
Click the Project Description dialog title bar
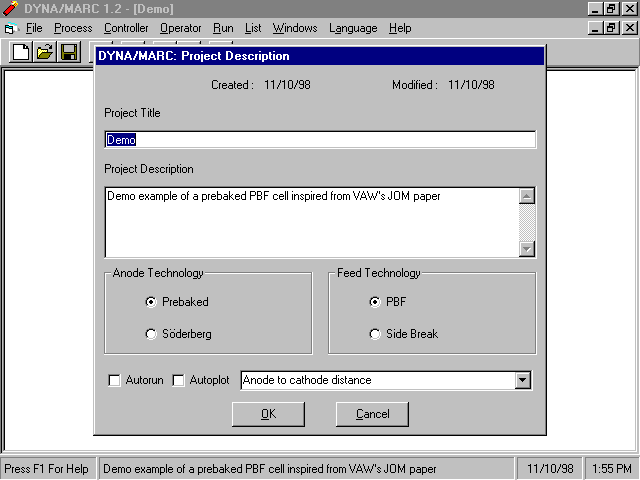[x=320, y=56]
